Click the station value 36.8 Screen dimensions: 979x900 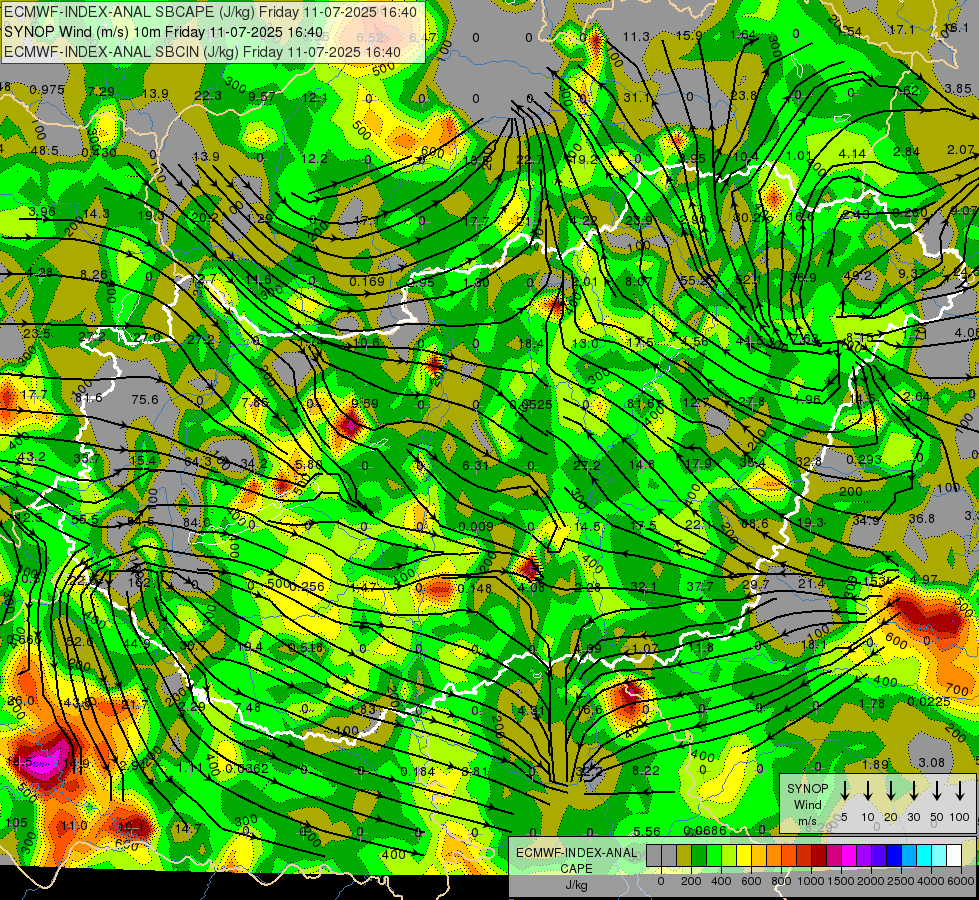click(x=922, y=518)
